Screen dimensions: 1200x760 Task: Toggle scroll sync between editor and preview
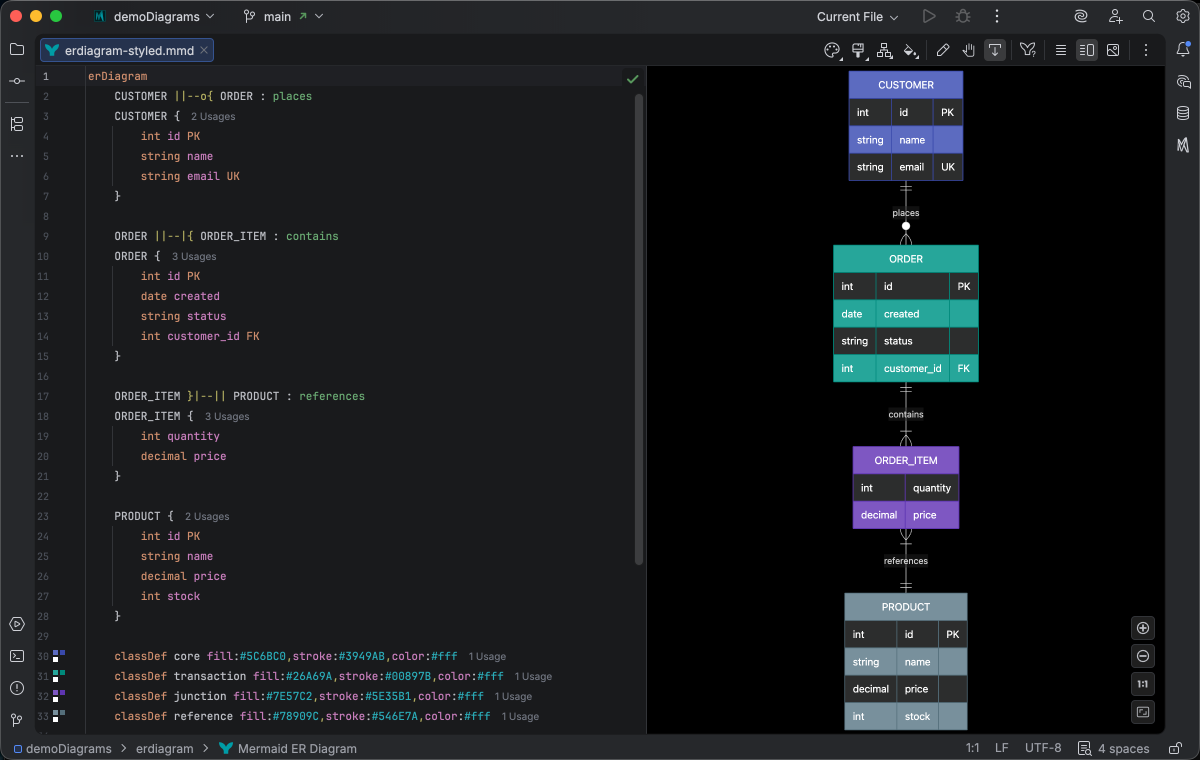point(995,50)
